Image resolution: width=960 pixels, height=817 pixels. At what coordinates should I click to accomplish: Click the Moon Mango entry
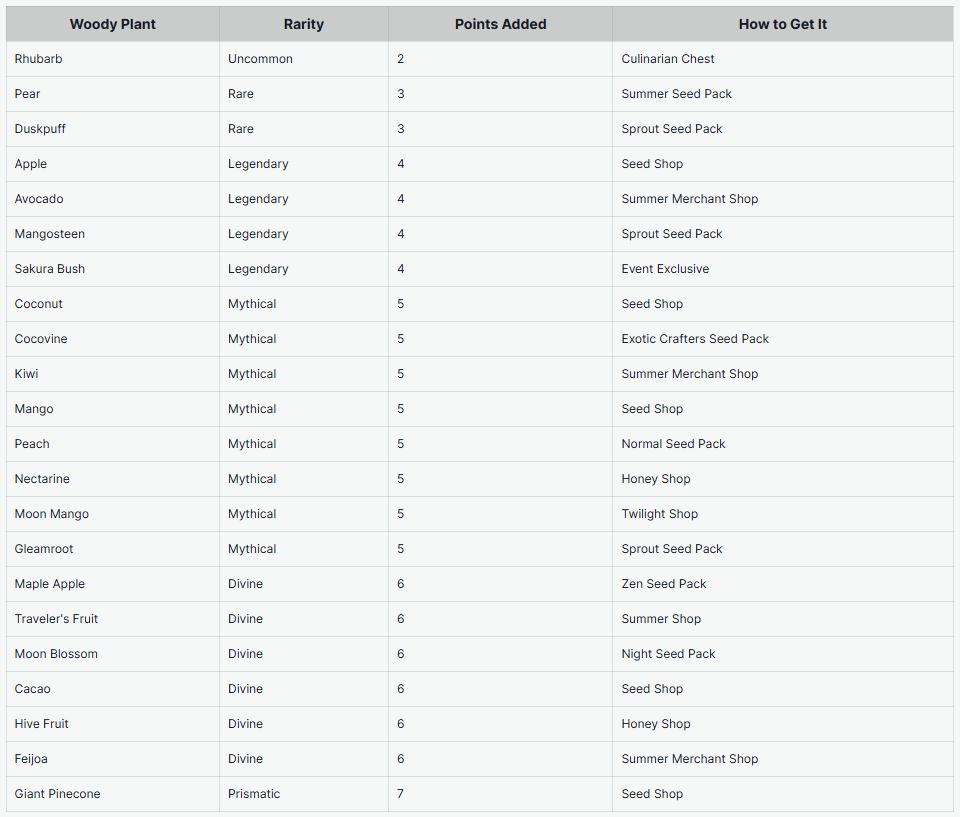pos(52,514)
